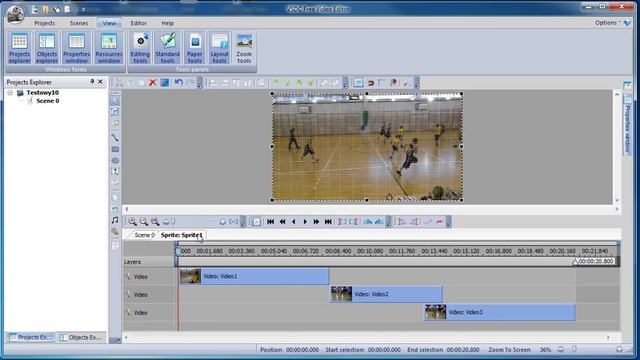The width and height of the screenshot is (640, 360).
Task: Expand the editing toolbar overflow arrow
Action: tap(199, 83)
